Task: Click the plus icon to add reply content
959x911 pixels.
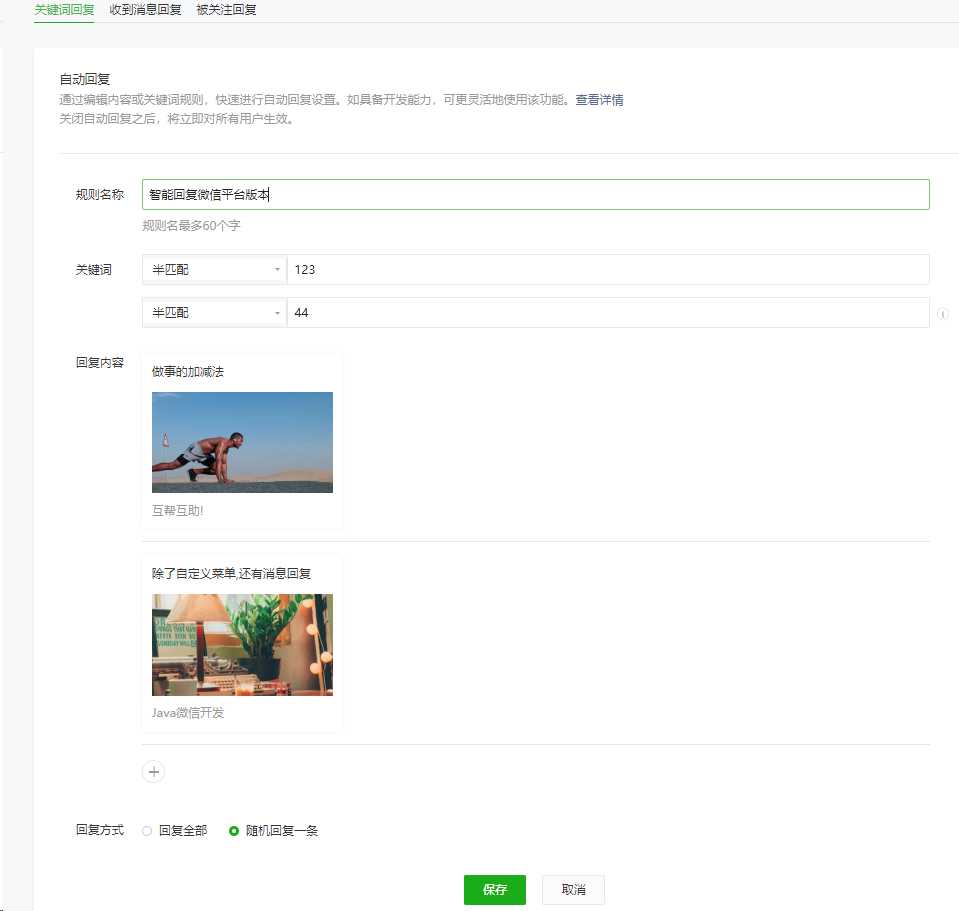Action: click(154, 772)
